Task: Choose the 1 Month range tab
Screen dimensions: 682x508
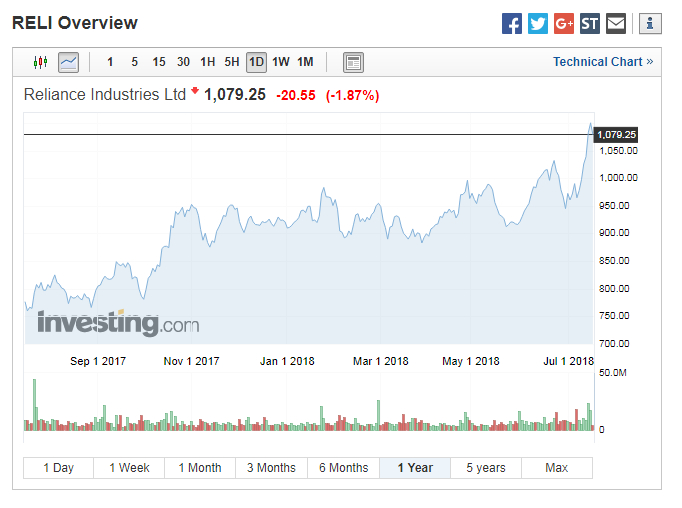Action: 200,468
